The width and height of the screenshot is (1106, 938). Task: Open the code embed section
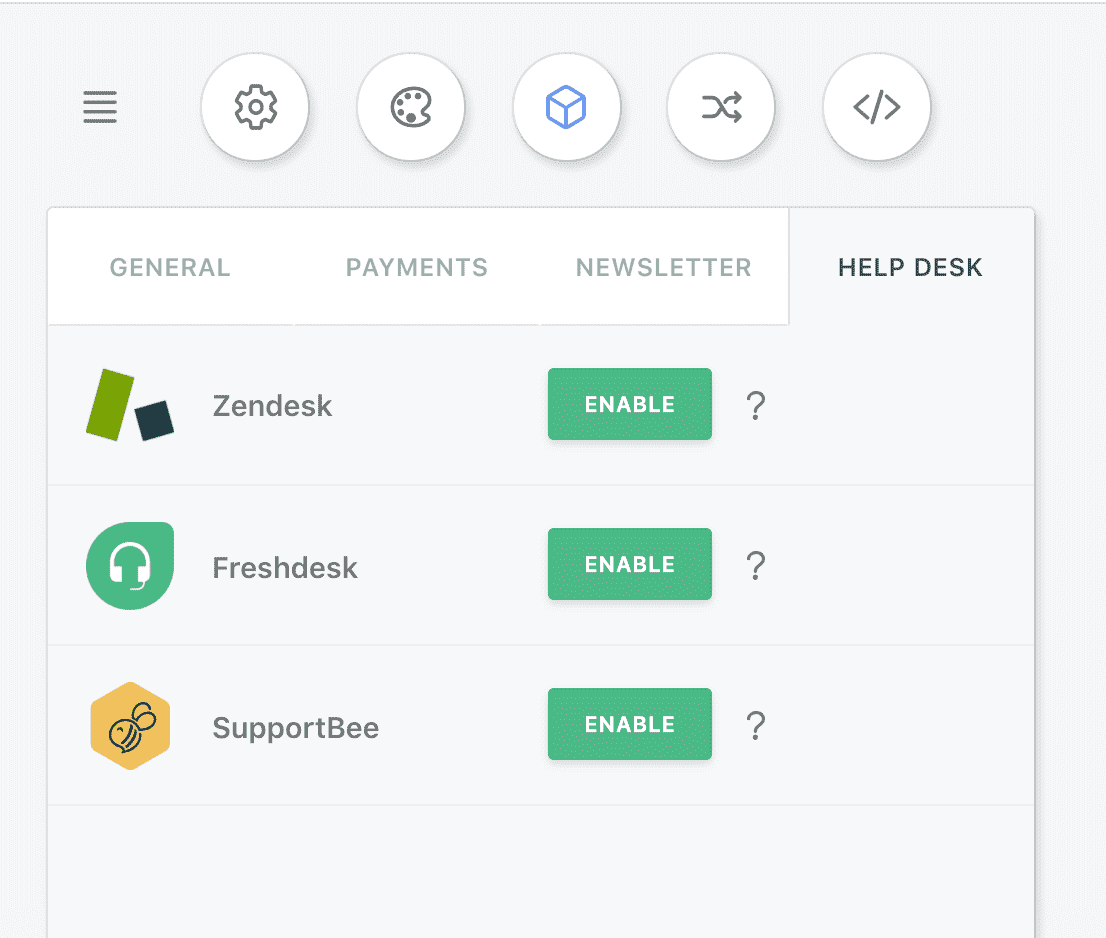click(877, 107)
